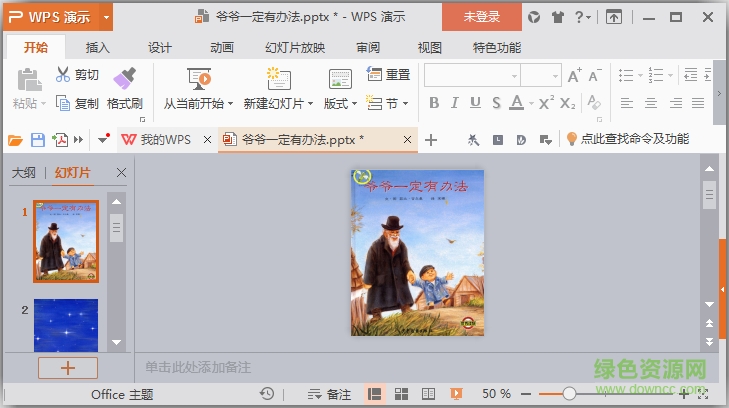Export to PDF icon in quick bar
Viewport: 729px width, 408px height.
60,140
